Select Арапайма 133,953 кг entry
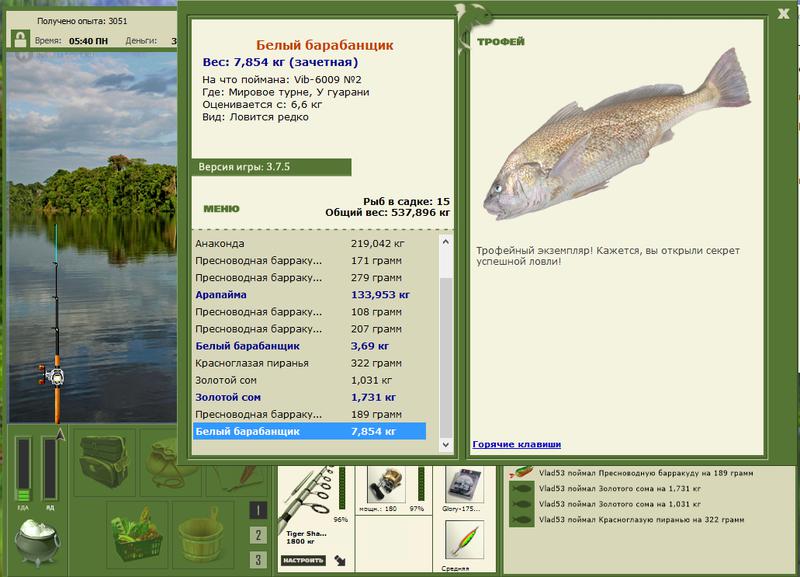Image resolution: width=800 pixels, height=577 pixels. (309, 294)
